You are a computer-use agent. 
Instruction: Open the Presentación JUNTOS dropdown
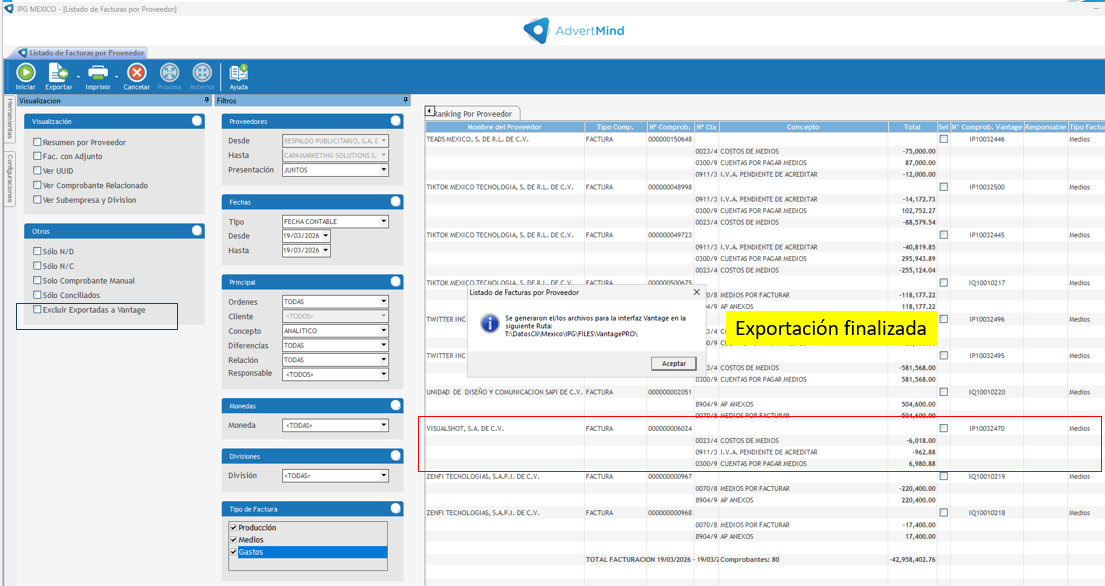(x=384, y=170)
